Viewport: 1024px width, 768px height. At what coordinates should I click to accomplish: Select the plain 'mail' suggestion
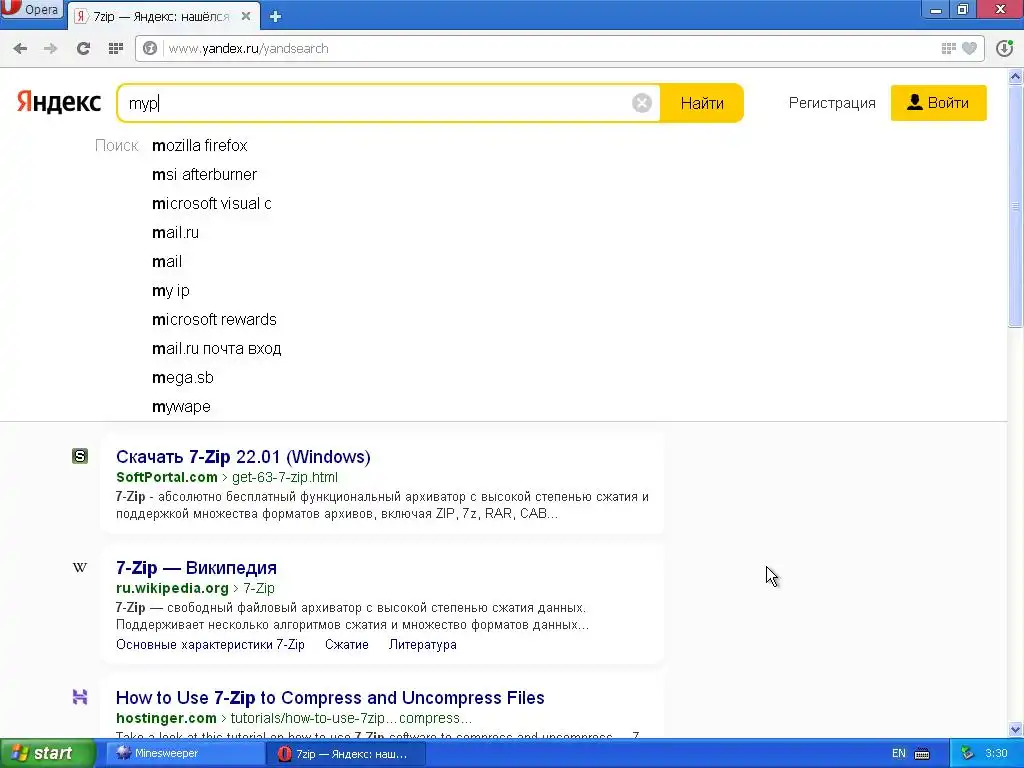(x=167, y=261)
